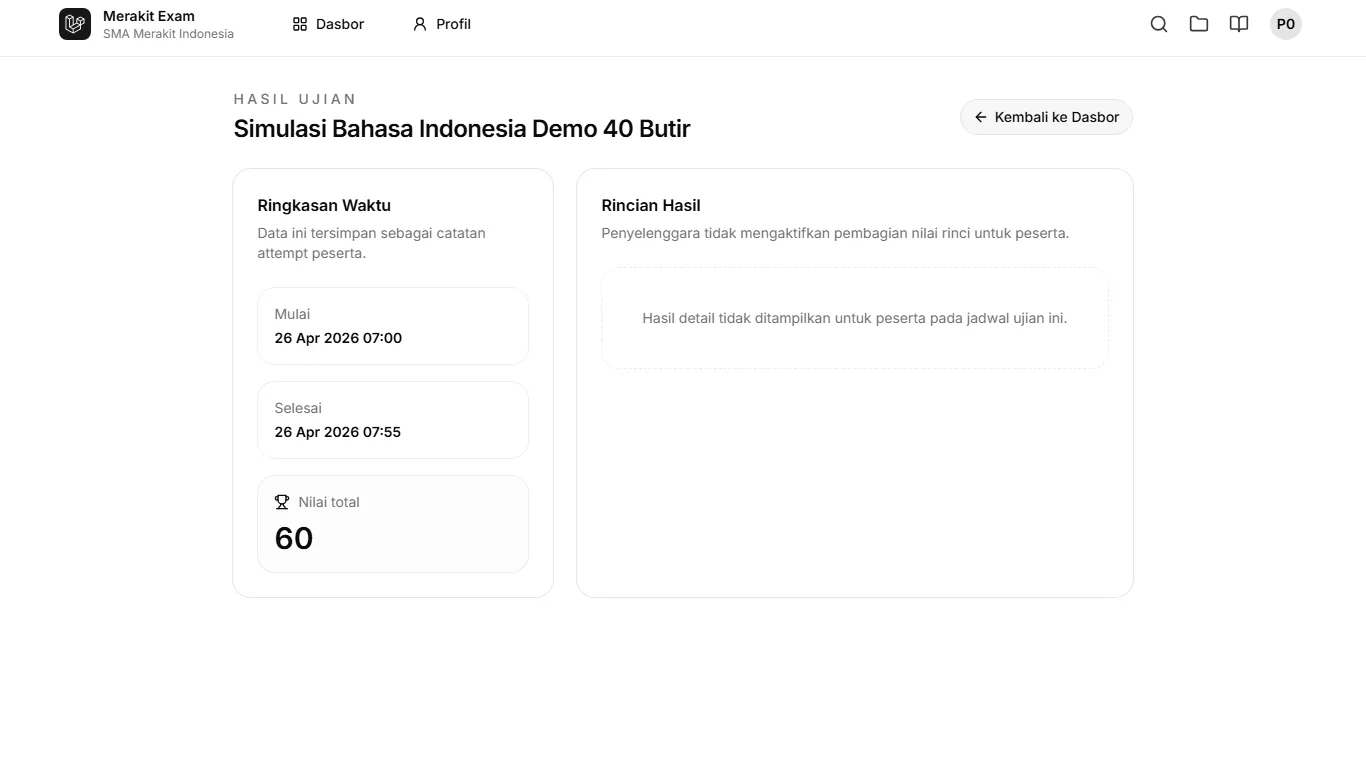
Task: Go to Dasbor in top navigation
Action: coord(328,24)
